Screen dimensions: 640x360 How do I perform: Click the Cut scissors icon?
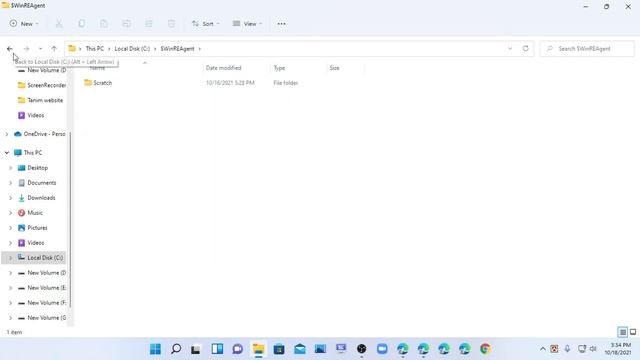pos(59,24)
